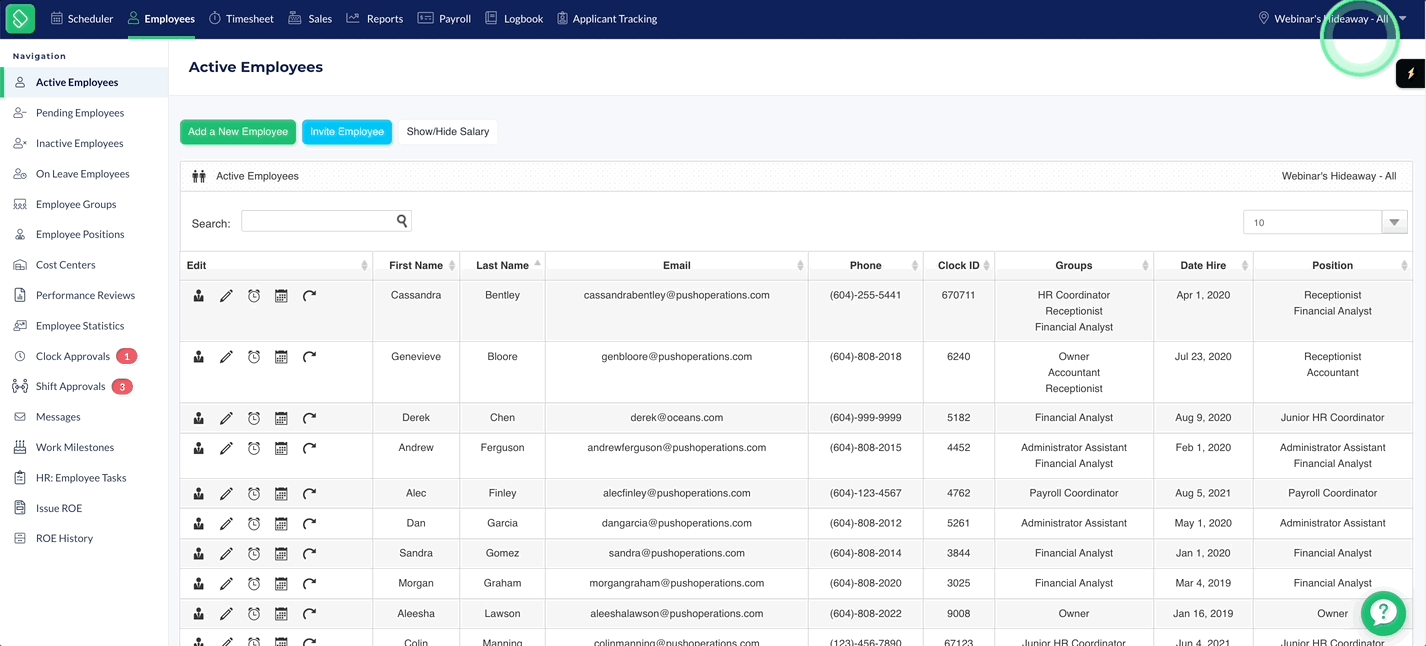Click the profile icon in Genevieve Bloore's row

coord(199,357)
